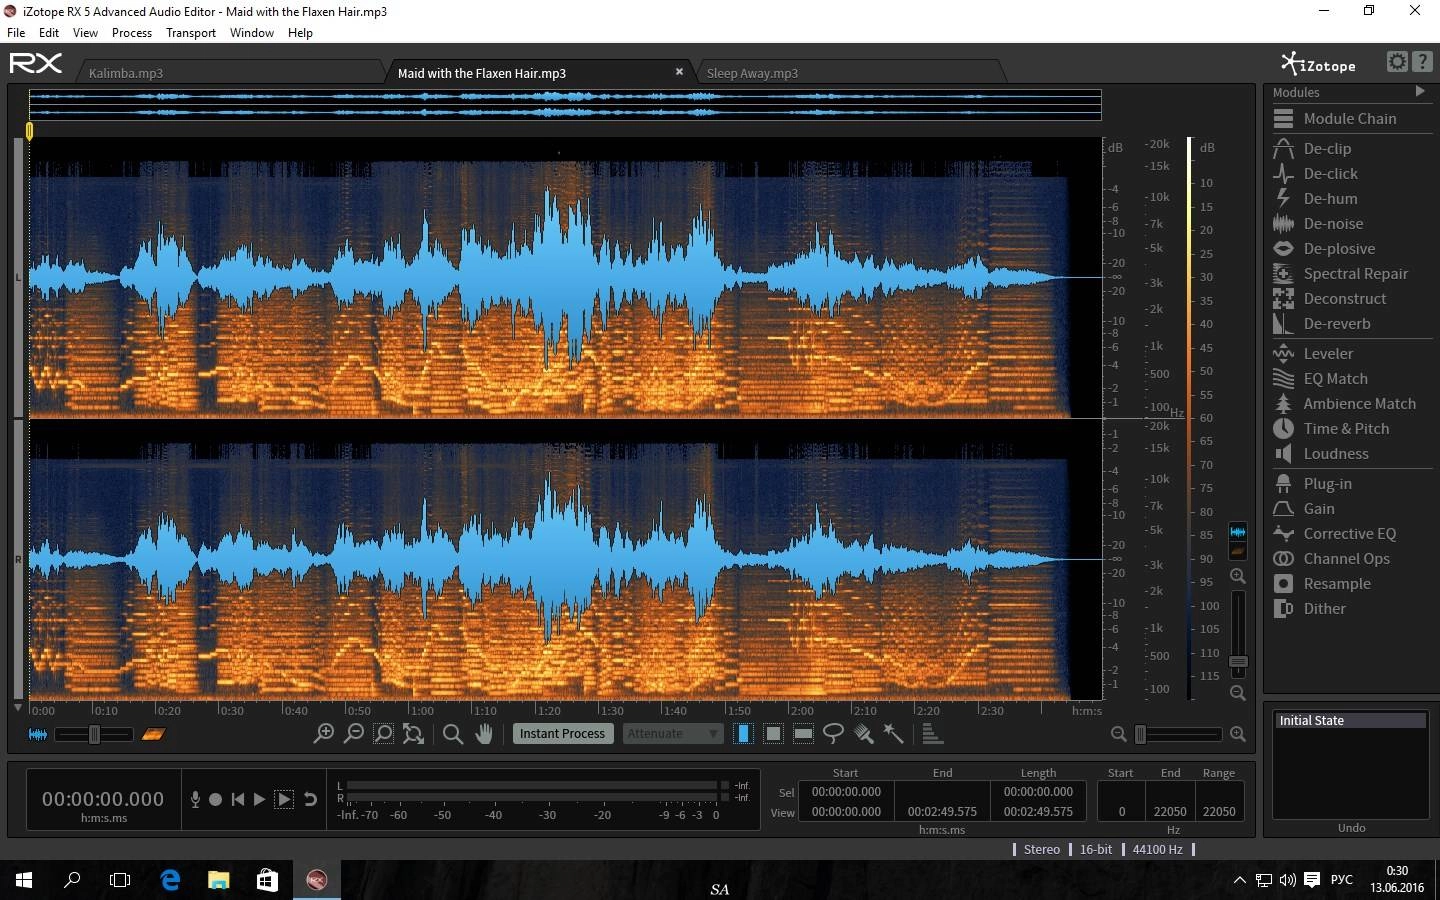This screenshot has width=1440, height=900.
Task: Select the magic wand tool
Action: click(x=894, y=734)
